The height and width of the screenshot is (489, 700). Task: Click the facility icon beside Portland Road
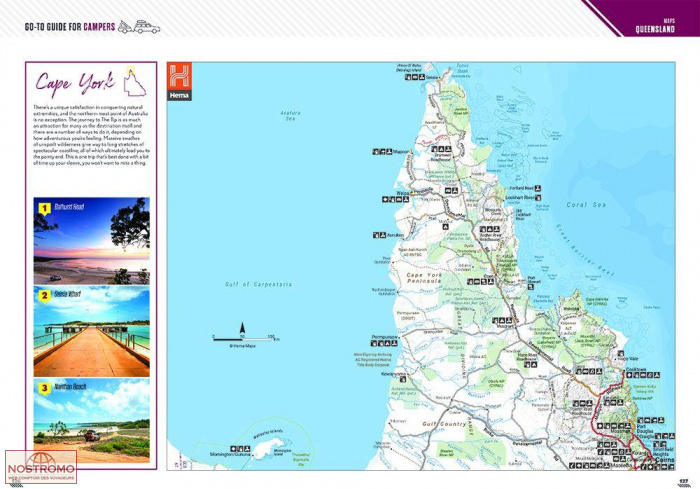(538, 188)
